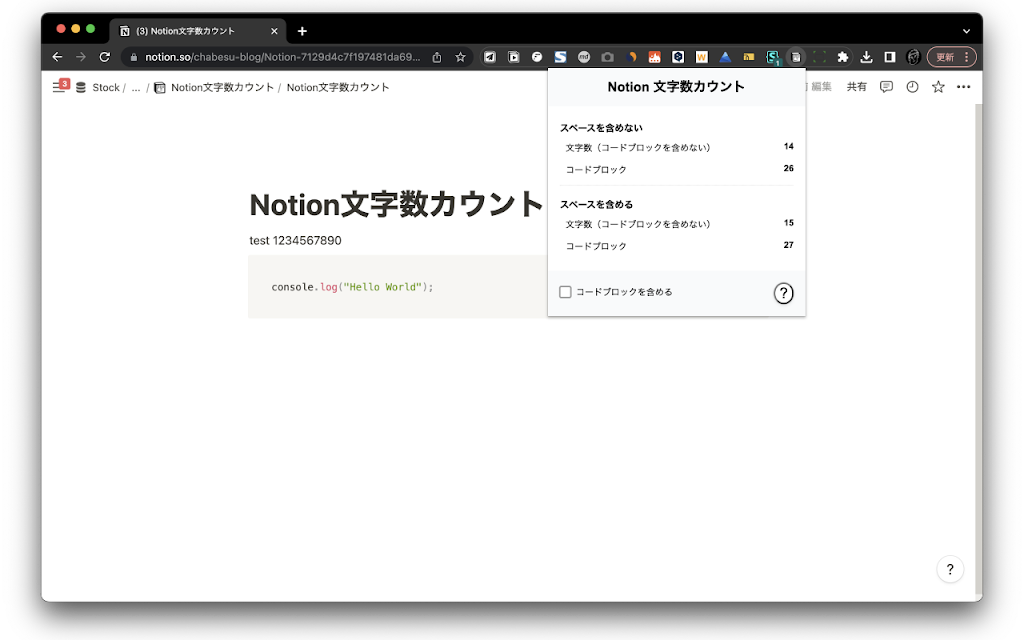Reload the Notion page
The height and width of the screenshot is (640, 1024).
click(x=104, y=57)
